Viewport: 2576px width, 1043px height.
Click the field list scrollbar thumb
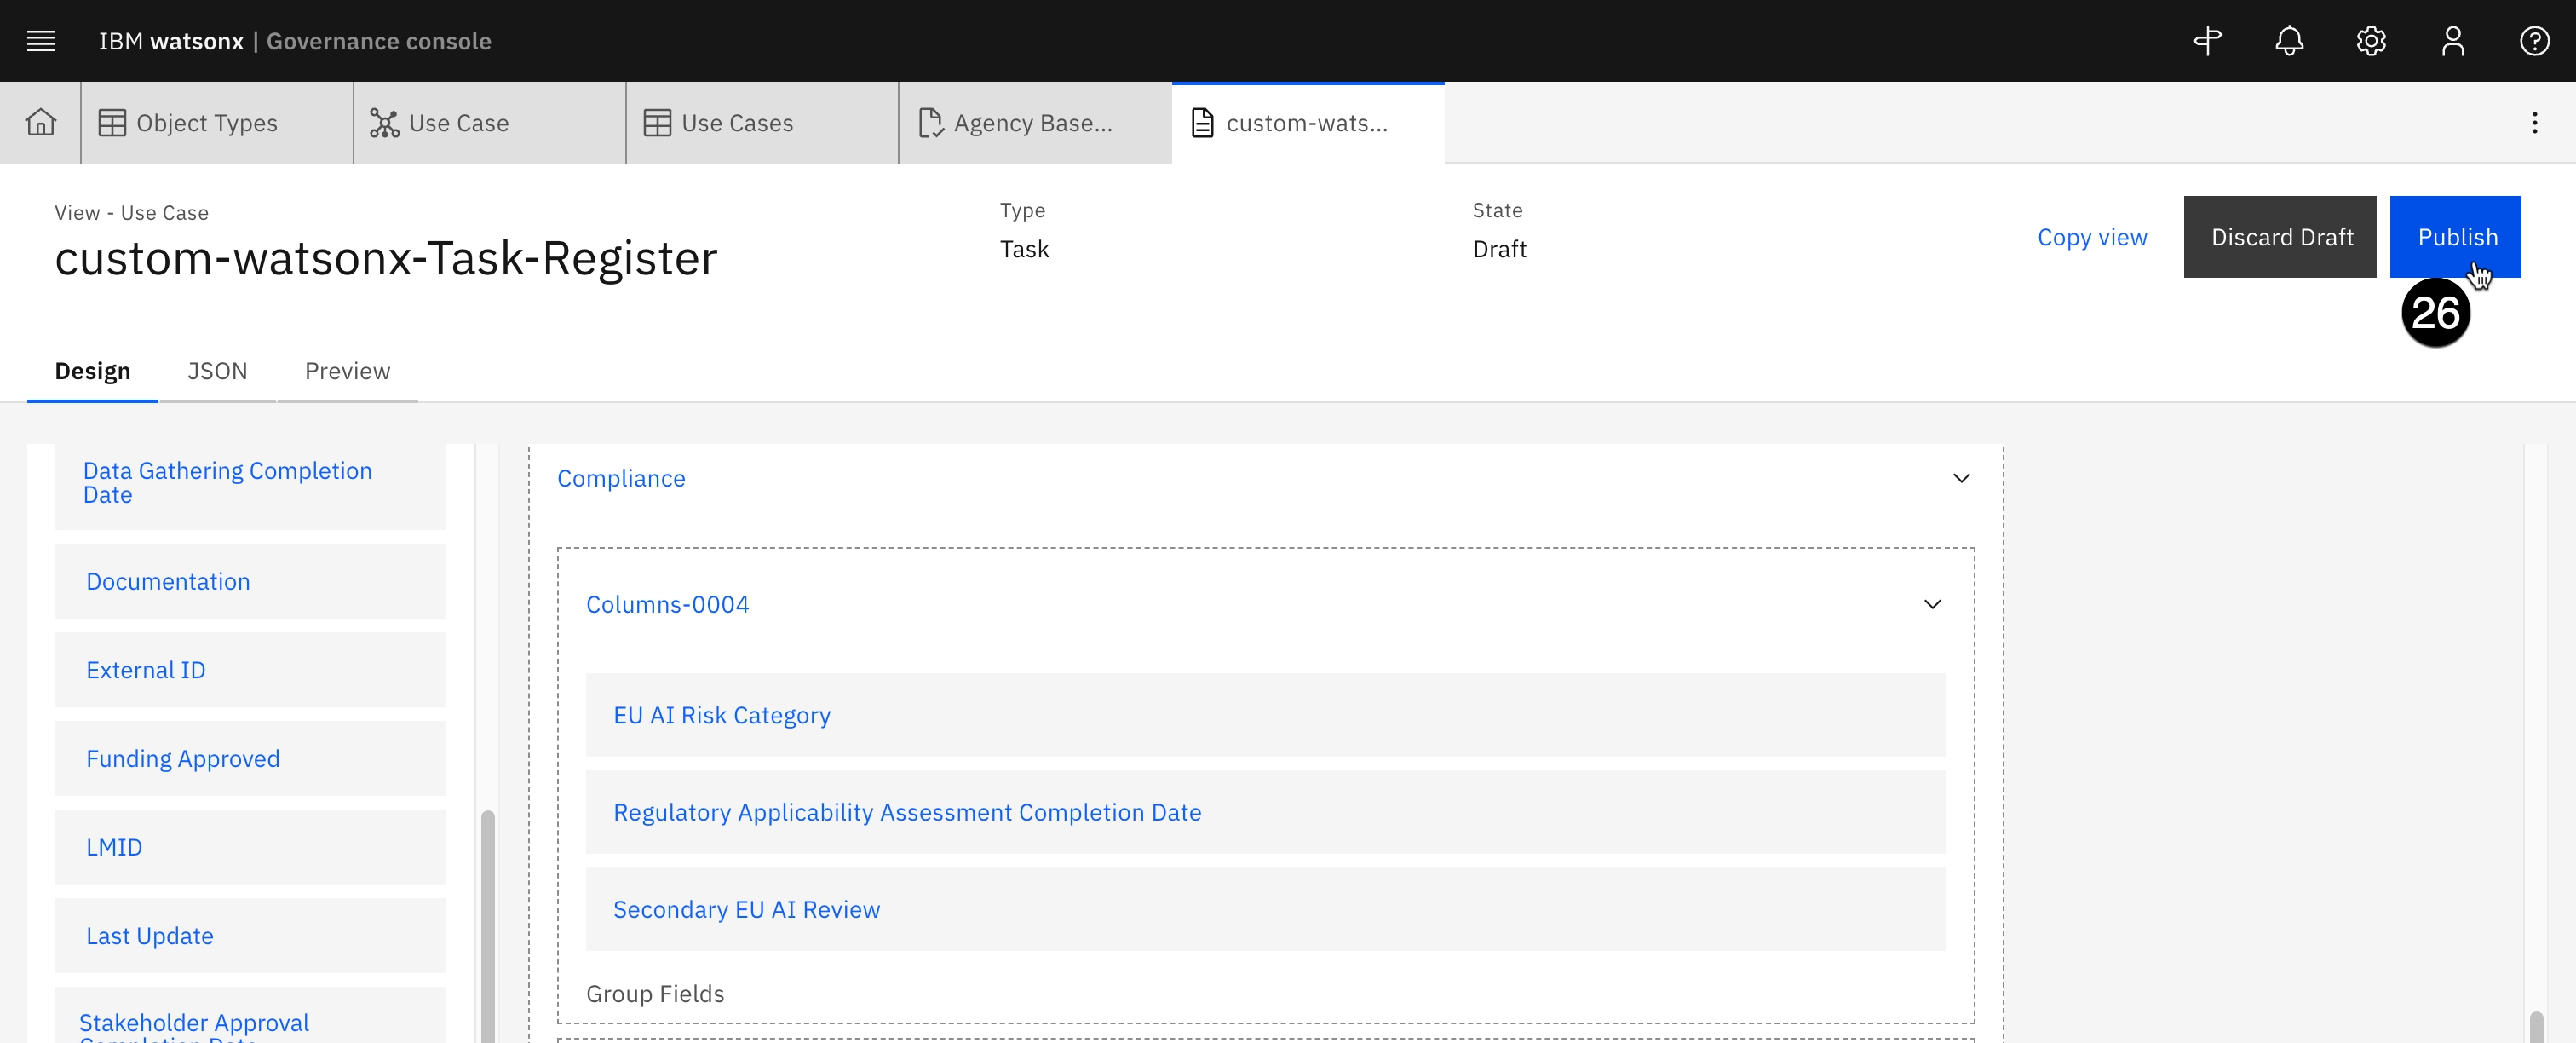pos(487,926)
